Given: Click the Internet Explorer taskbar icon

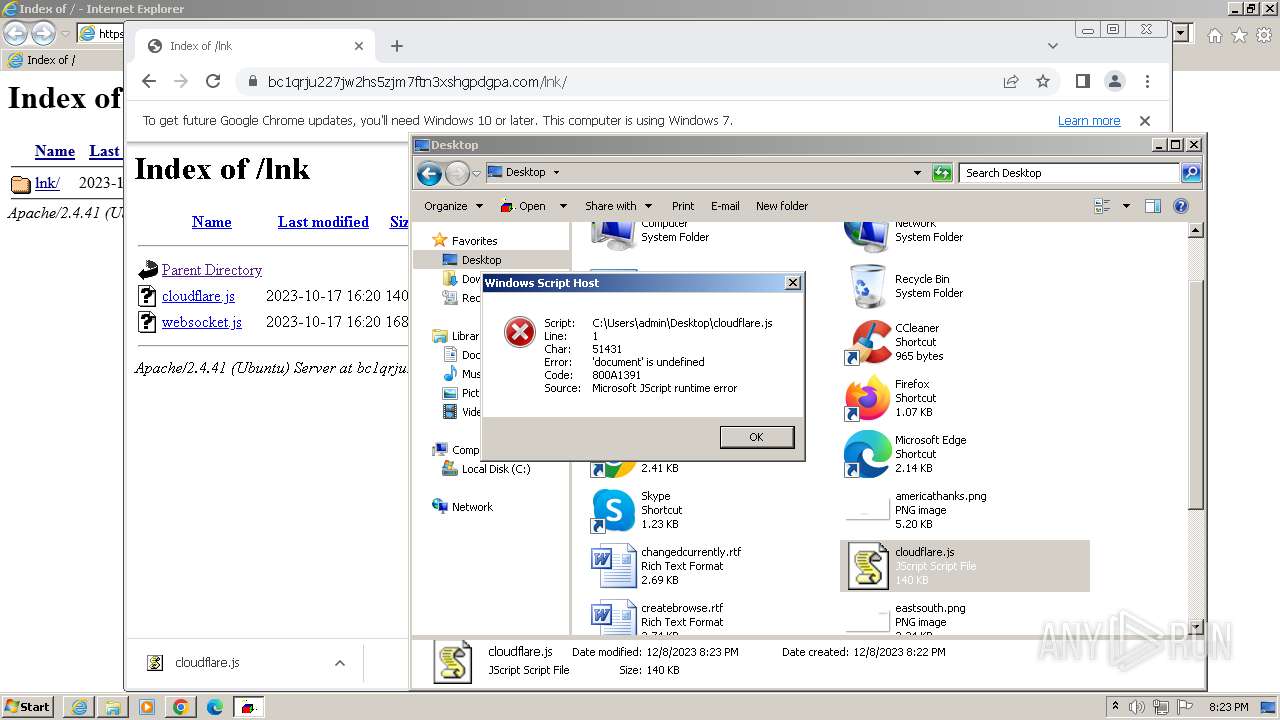Looking at the screenshot, I should (79, 707).
